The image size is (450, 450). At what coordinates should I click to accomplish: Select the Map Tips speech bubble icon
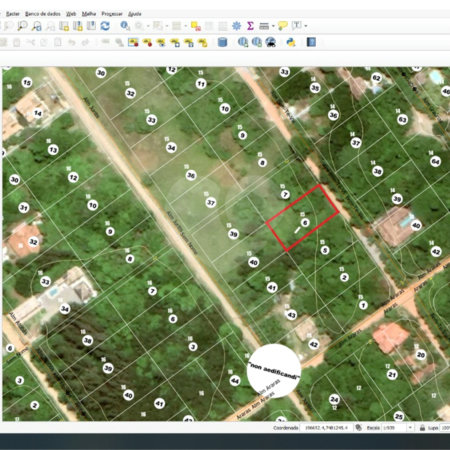(x=283, y=26)
